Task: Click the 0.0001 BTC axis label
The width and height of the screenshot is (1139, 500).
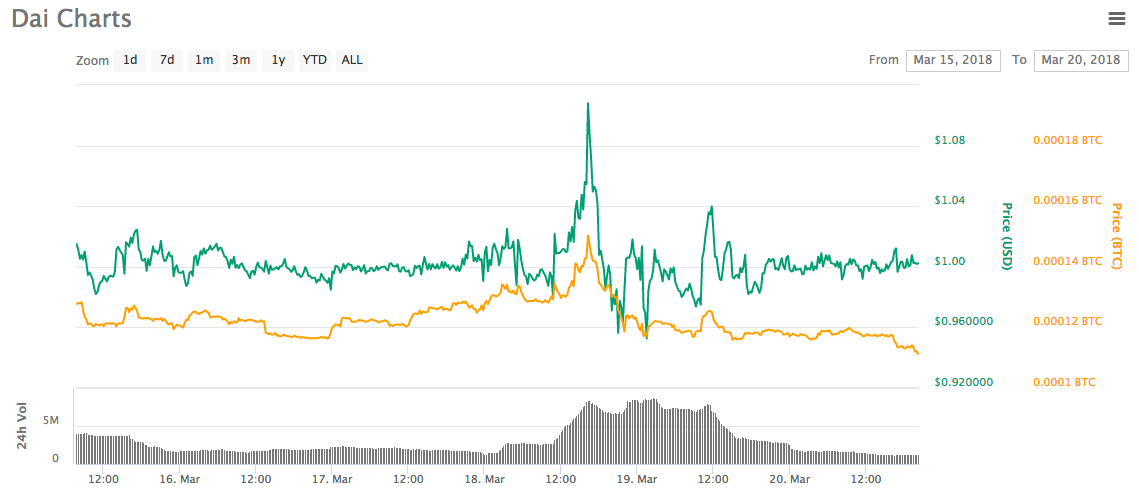Action: pos(1064,382)
